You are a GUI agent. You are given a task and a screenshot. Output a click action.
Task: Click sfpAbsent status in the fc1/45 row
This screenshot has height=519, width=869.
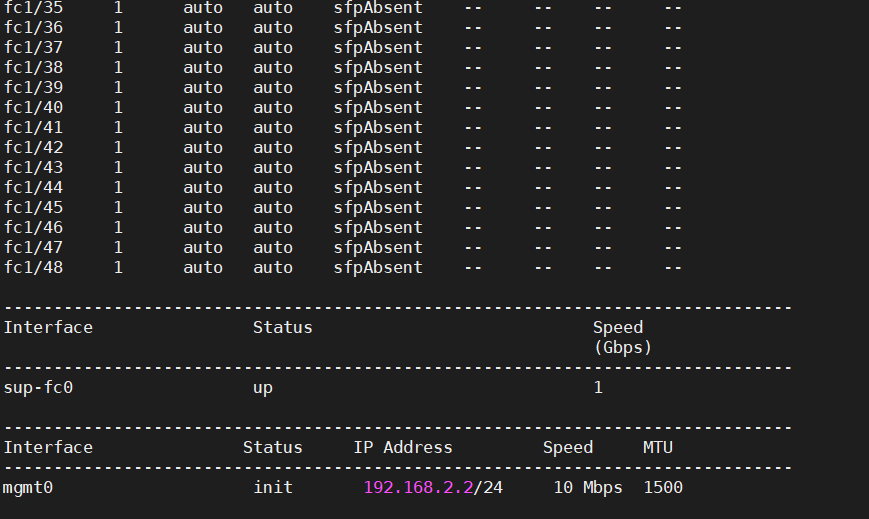point(378,207)
